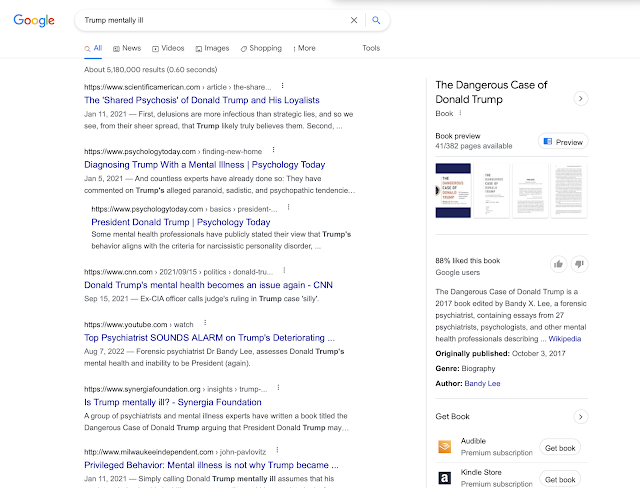This screenshot has height=488, width=640.
Task: Expand the Get Book section arrow
Action: [x=580, y=417]
